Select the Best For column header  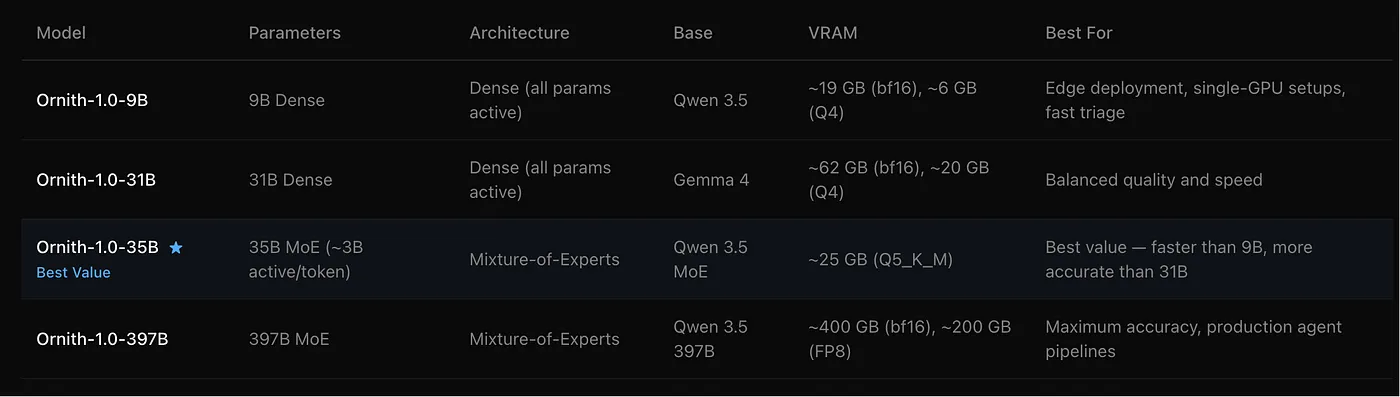click(x=1079, y=33)
